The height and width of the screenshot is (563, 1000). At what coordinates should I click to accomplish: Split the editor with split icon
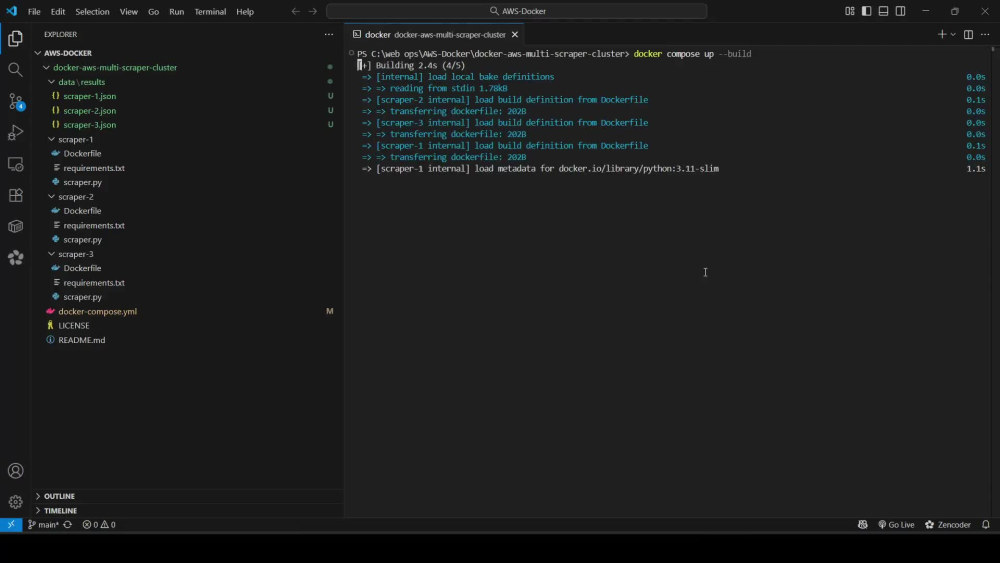[968, 34]
